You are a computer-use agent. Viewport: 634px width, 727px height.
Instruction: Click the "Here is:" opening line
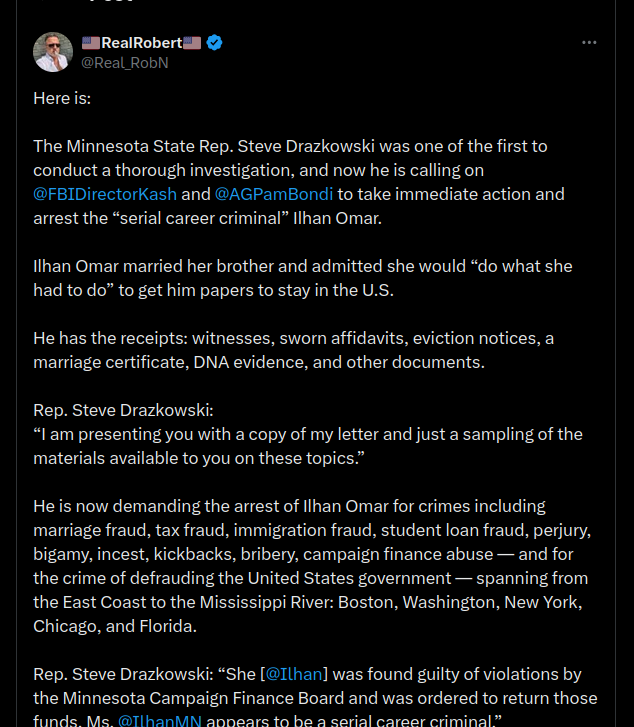click(61, 98)
